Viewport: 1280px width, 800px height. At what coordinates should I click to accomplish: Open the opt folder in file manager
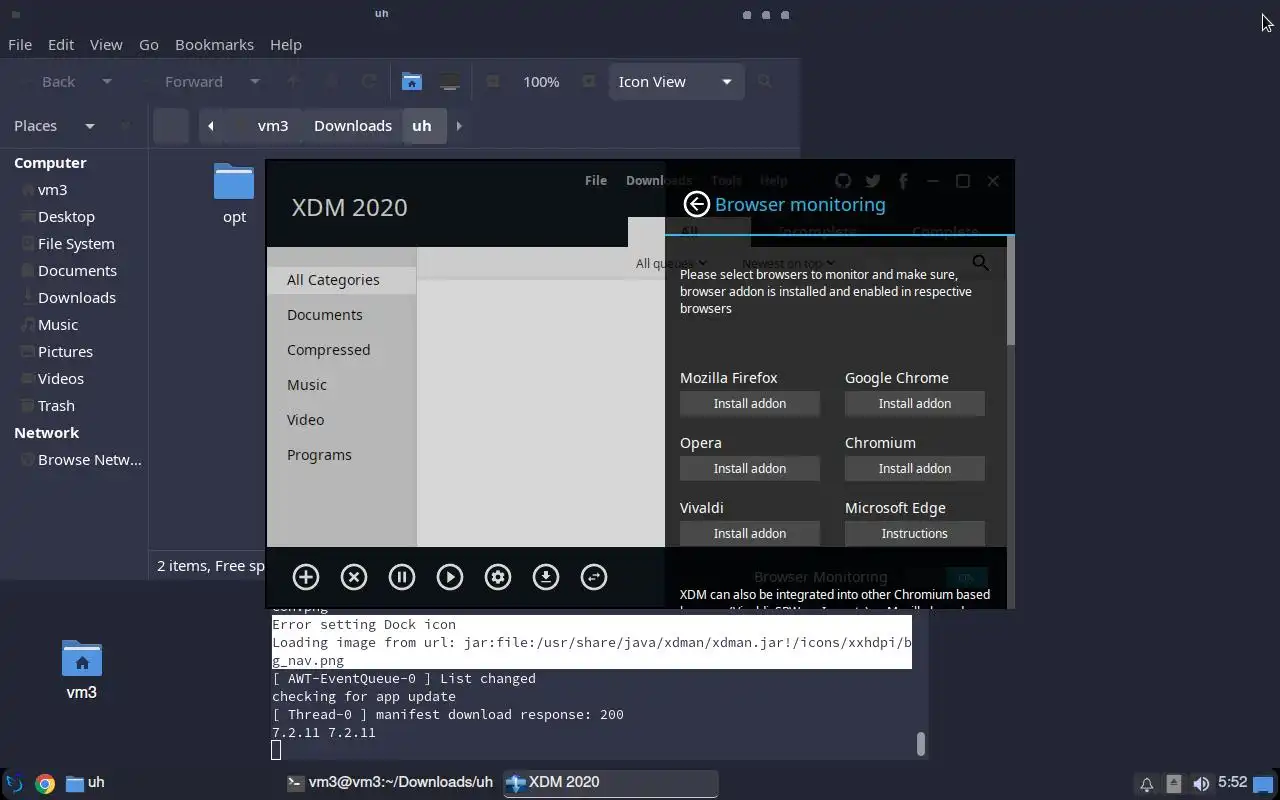pyautogui.click(x=234, y=194)
